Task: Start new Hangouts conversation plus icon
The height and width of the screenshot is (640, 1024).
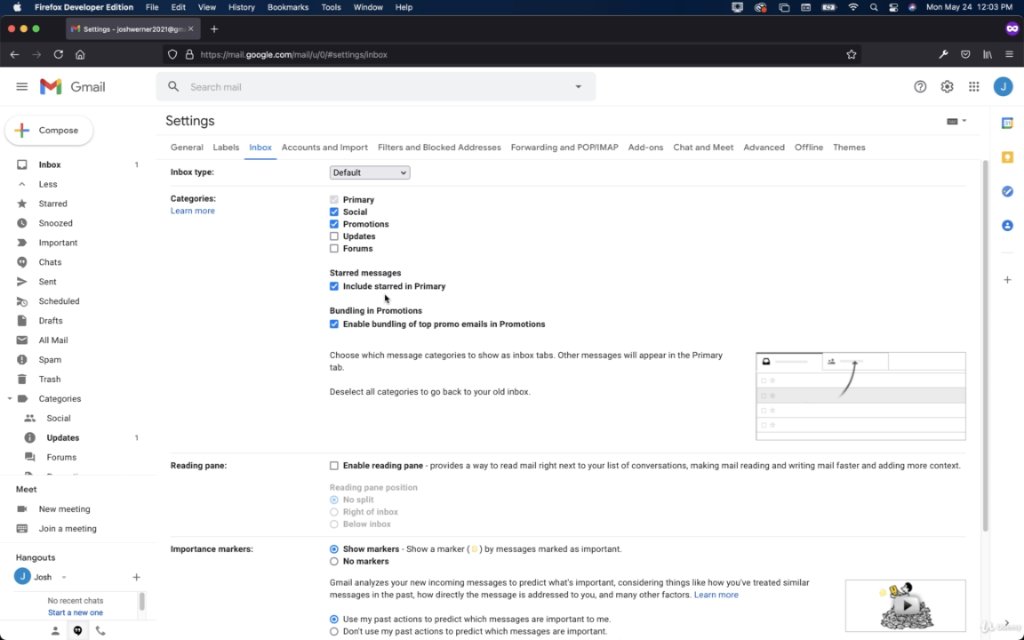Action: coord(136,577)
